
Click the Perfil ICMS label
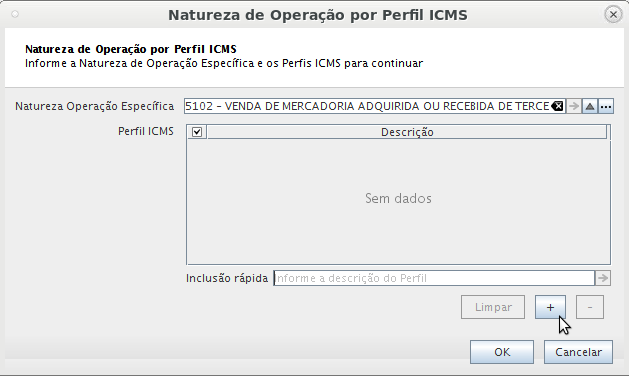pos(146,131)
